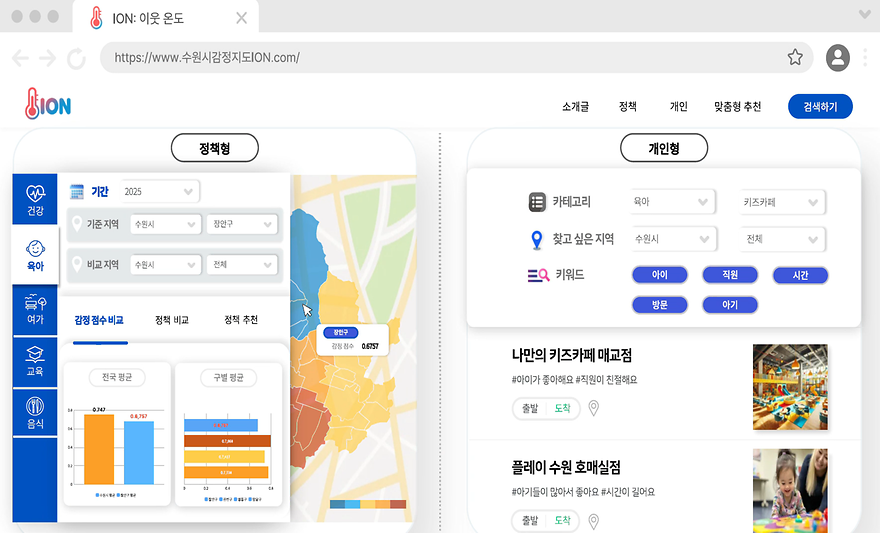Screen dimensions: 880x533
Task: Select the 여가 leisure sidebar icon
Action: pyautogui.click(x=35, y=306)
